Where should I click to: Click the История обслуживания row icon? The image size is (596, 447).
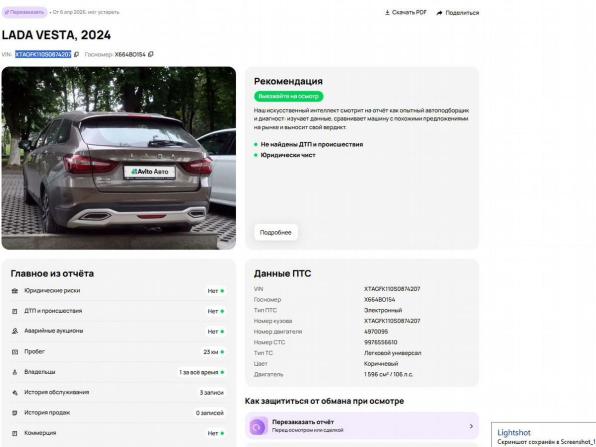[15, 393]
